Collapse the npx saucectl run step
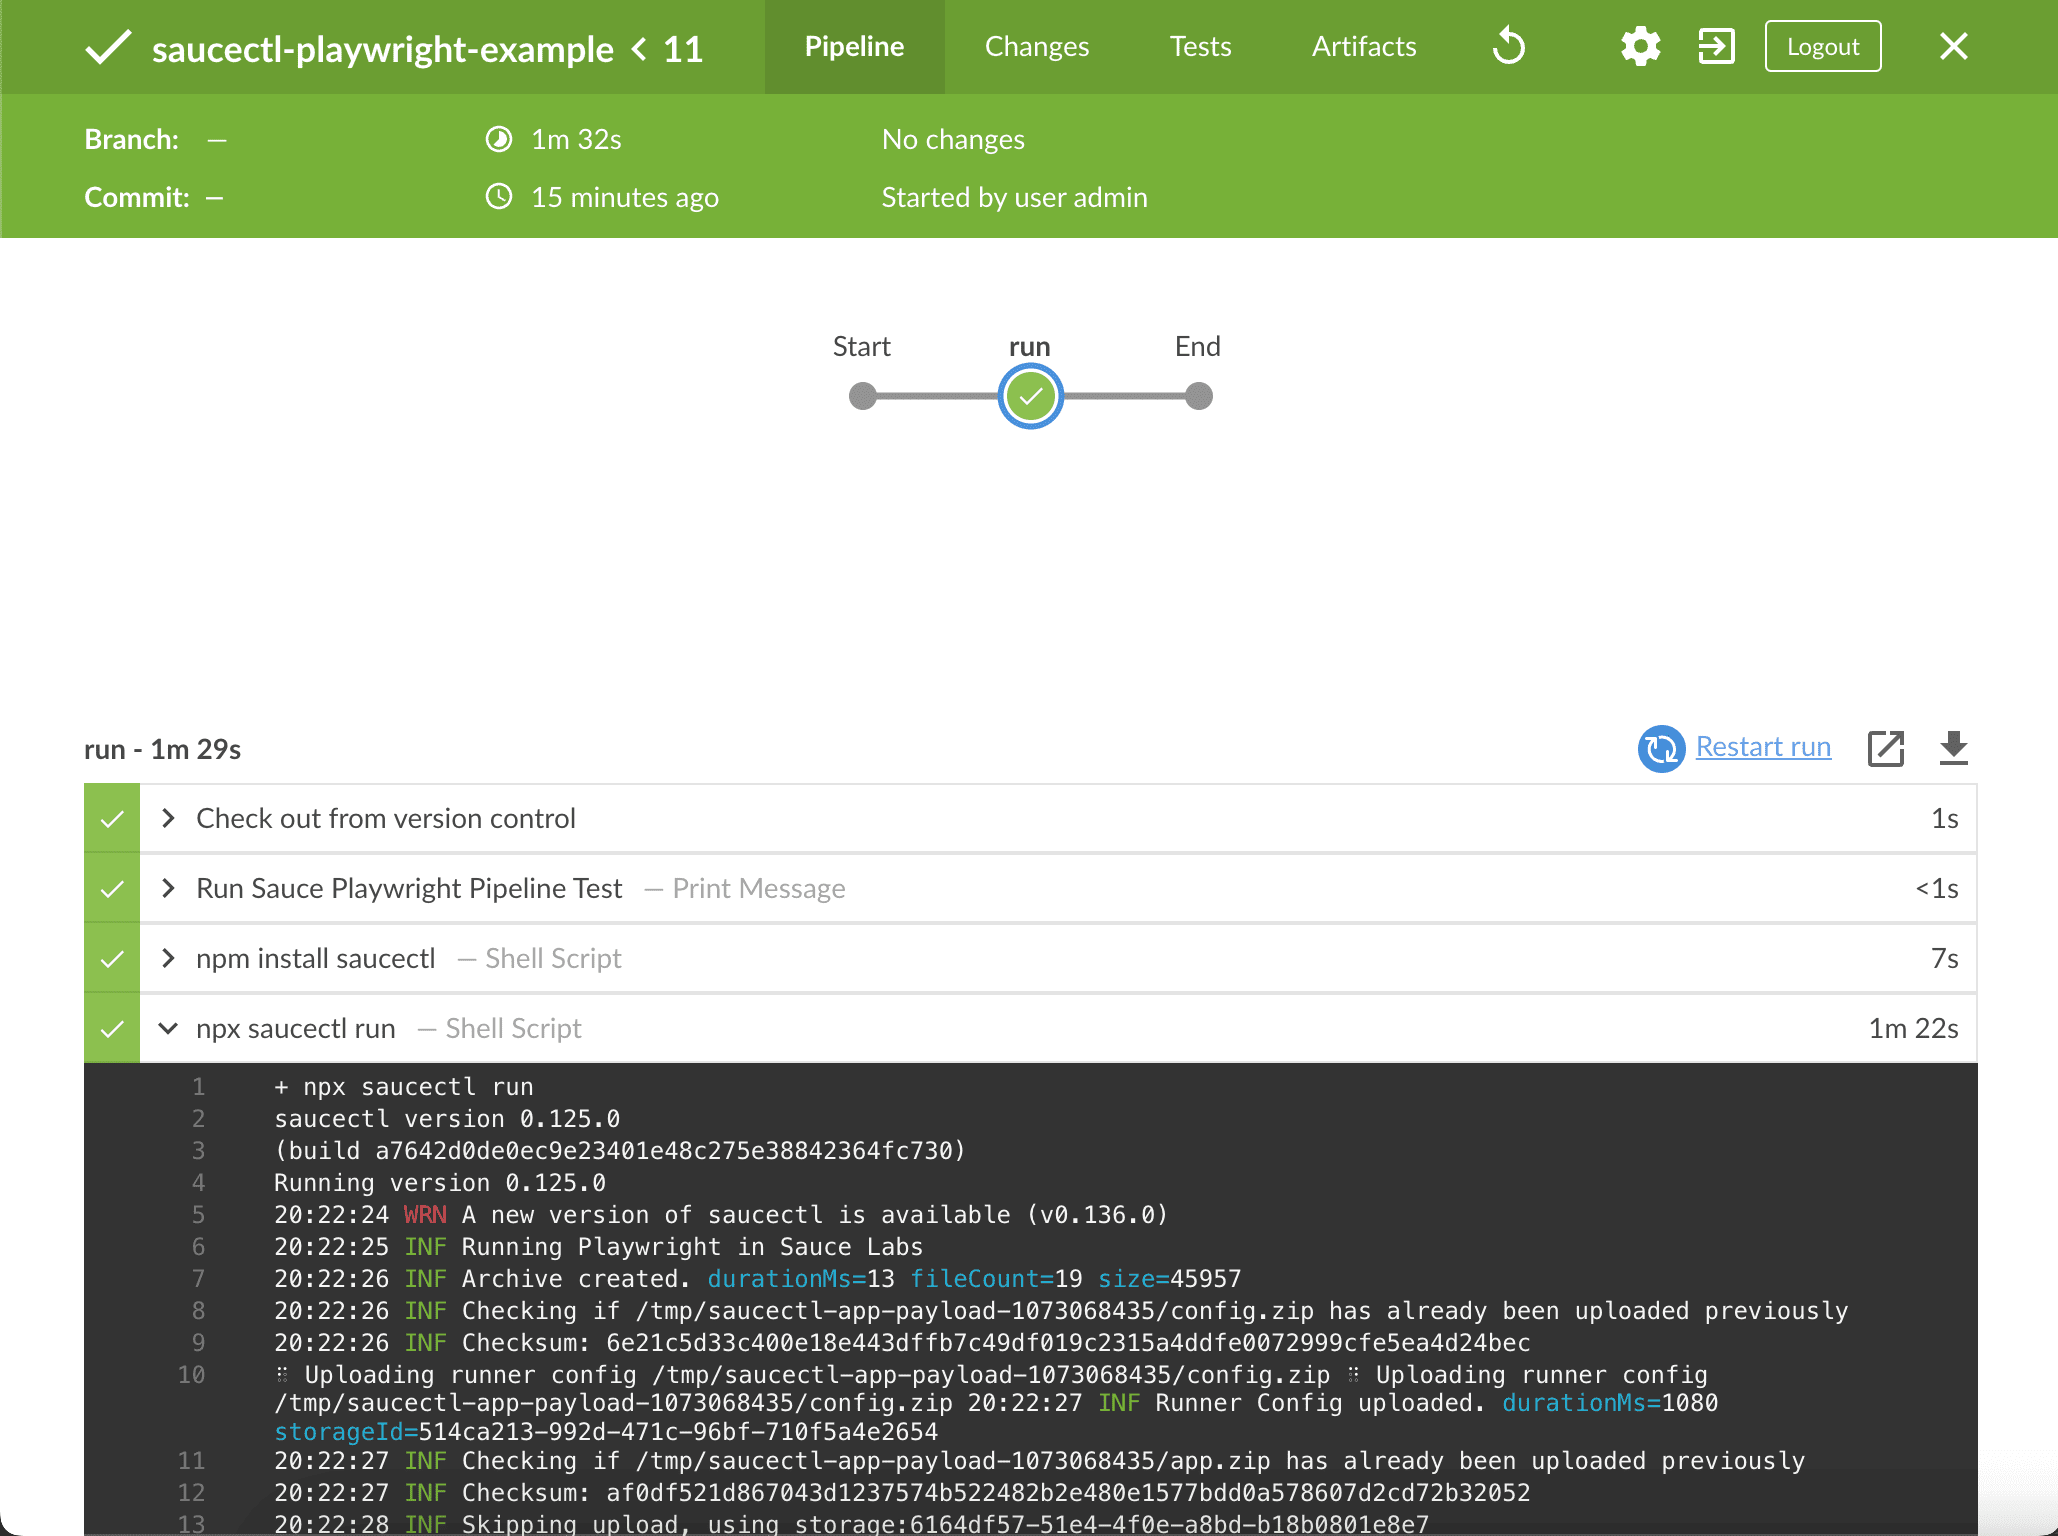The image size is (2058, 1536). pyautogui.click(x=168, y=1028)
